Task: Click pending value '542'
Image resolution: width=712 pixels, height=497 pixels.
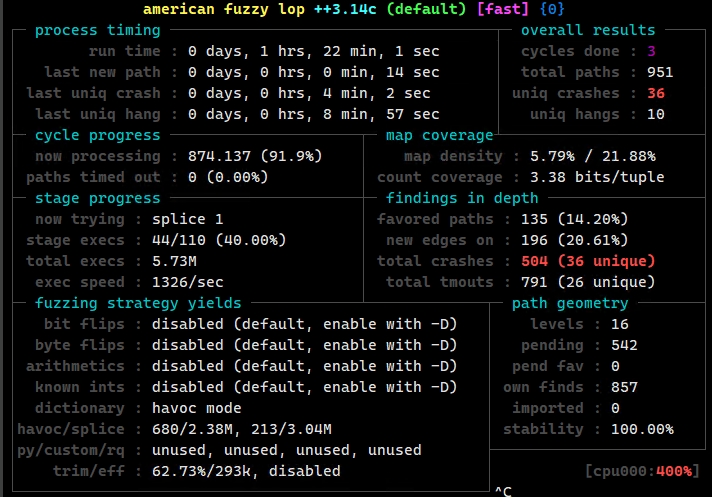Action: tap(624, 345)
